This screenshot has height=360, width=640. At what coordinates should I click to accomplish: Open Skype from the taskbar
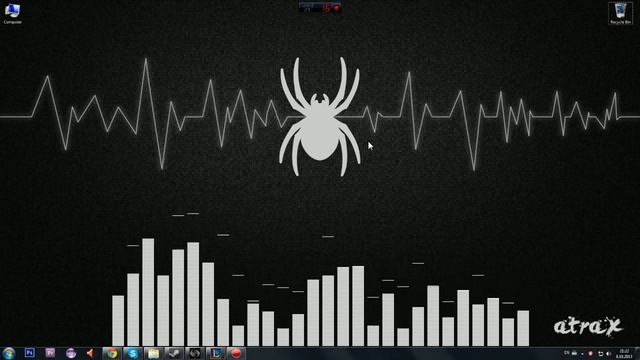[133, 353]
